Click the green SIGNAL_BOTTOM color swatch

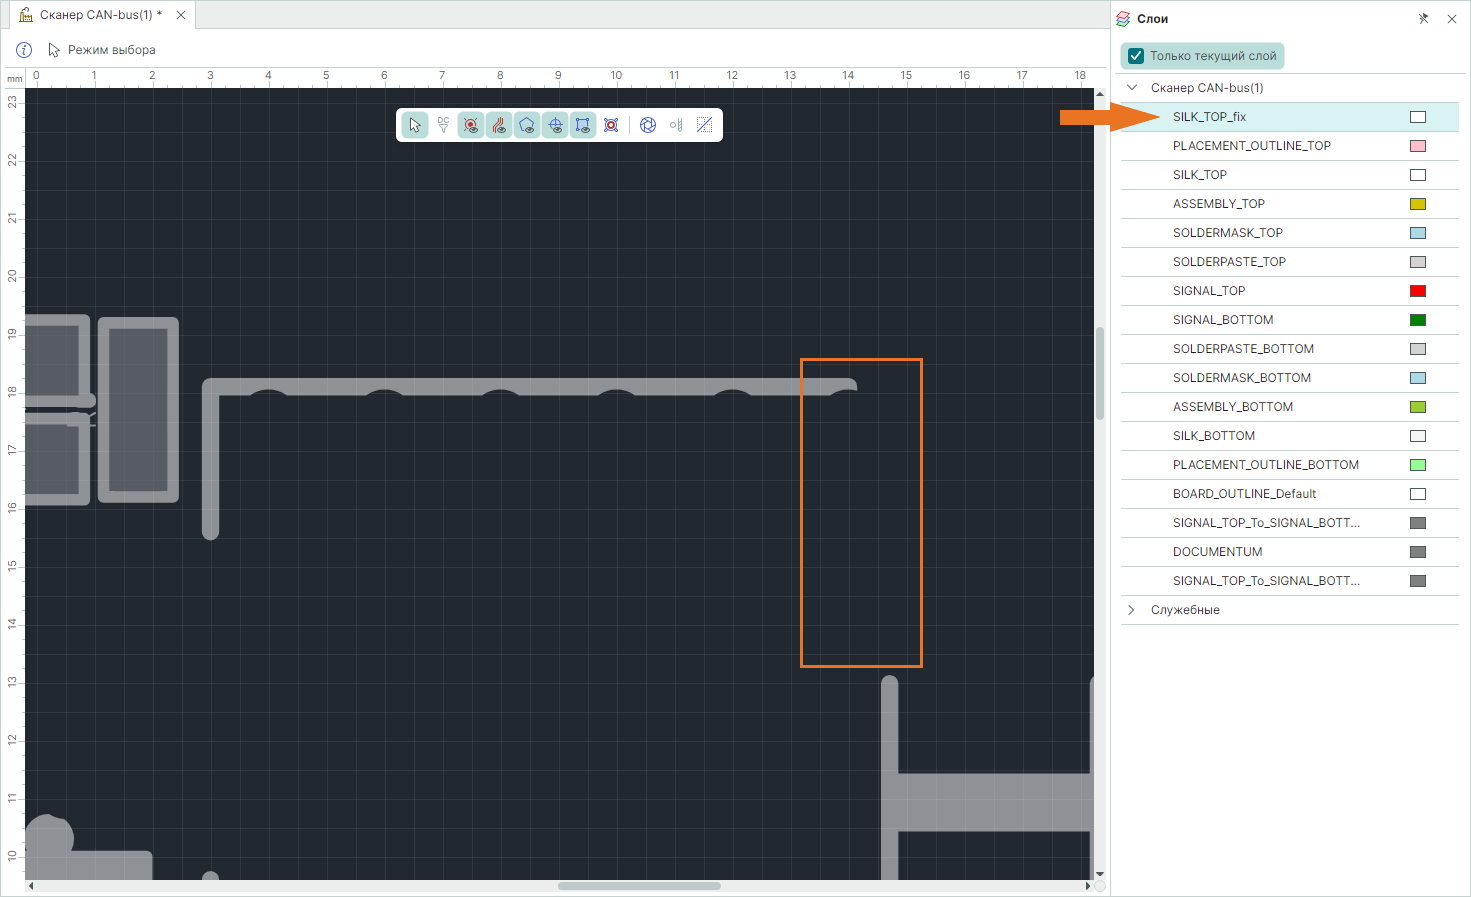pos(1417,320)
